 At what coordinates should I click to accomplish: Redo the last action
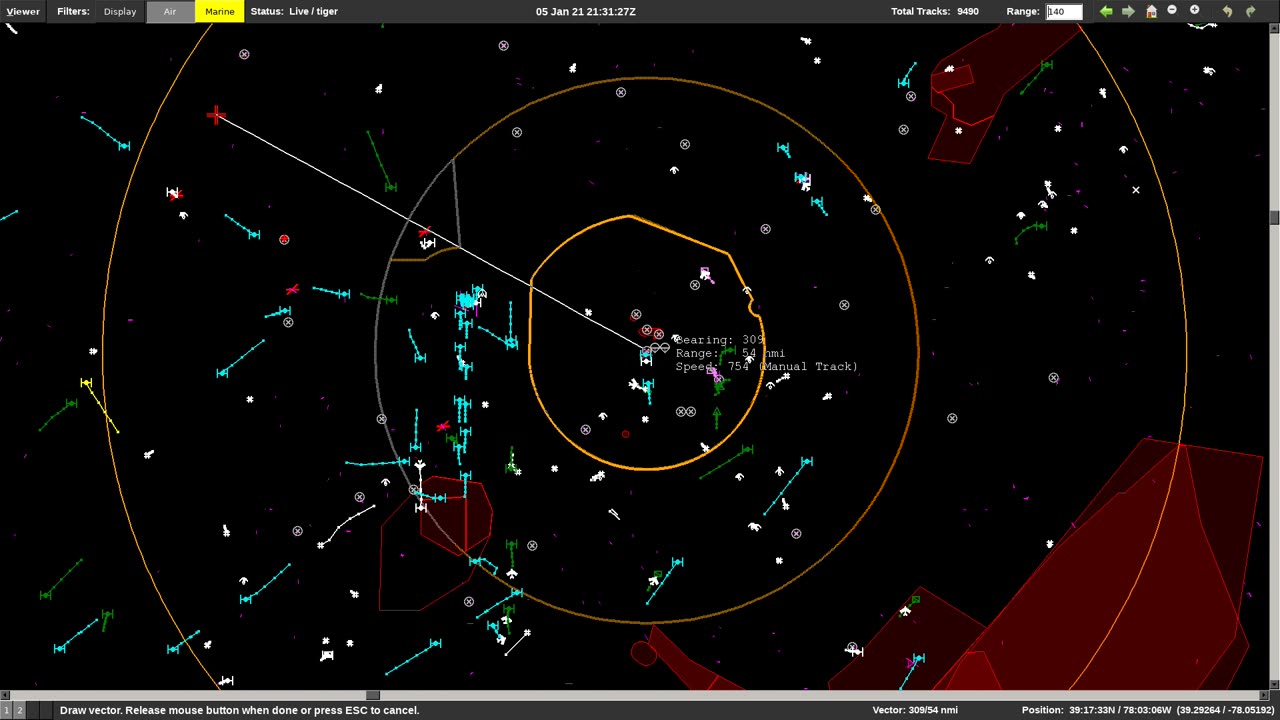click(x=1250, y=11)
